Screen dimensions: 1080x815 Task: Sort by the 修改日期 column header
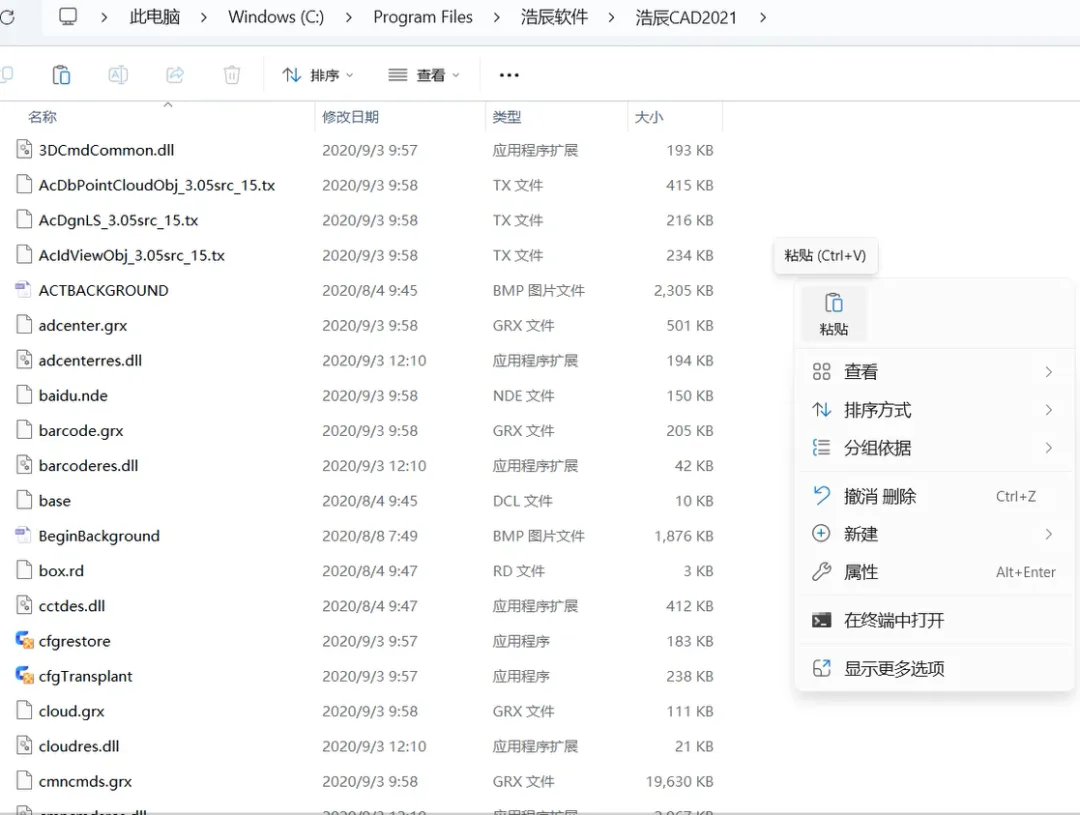351,117
